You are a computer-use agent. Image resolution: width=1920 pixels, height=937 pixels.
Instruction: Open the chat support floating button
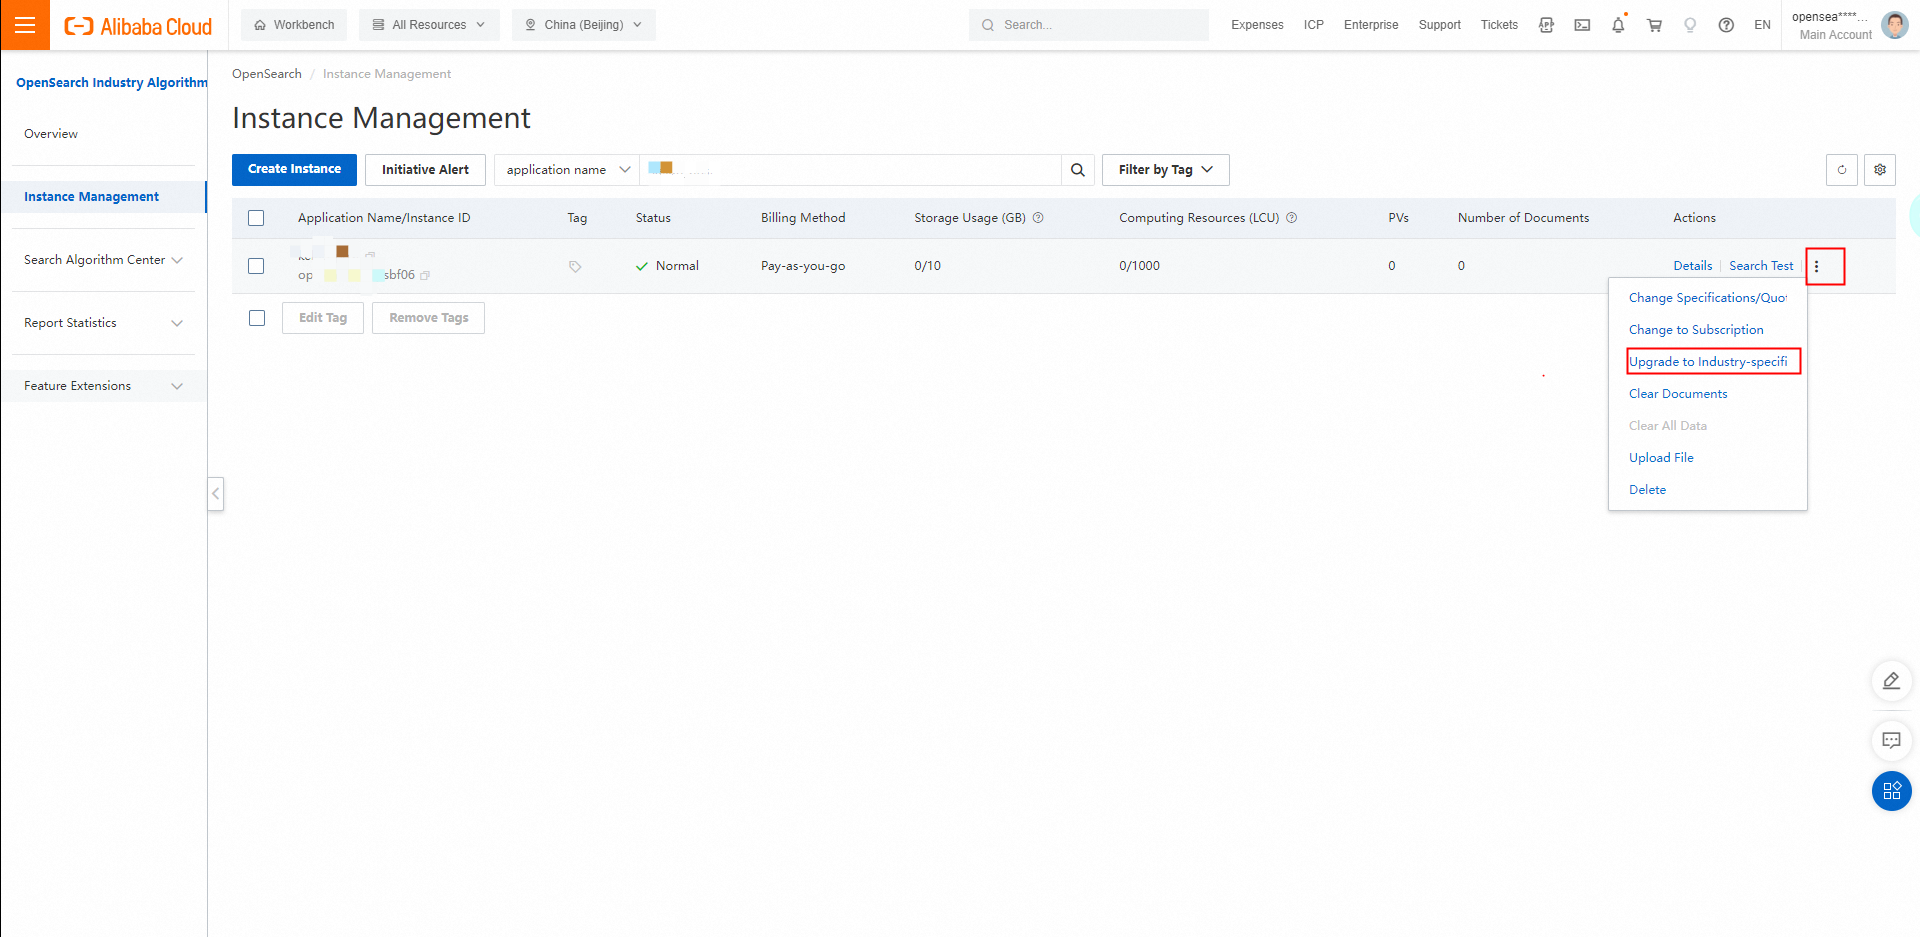[x=1891, y=741]
